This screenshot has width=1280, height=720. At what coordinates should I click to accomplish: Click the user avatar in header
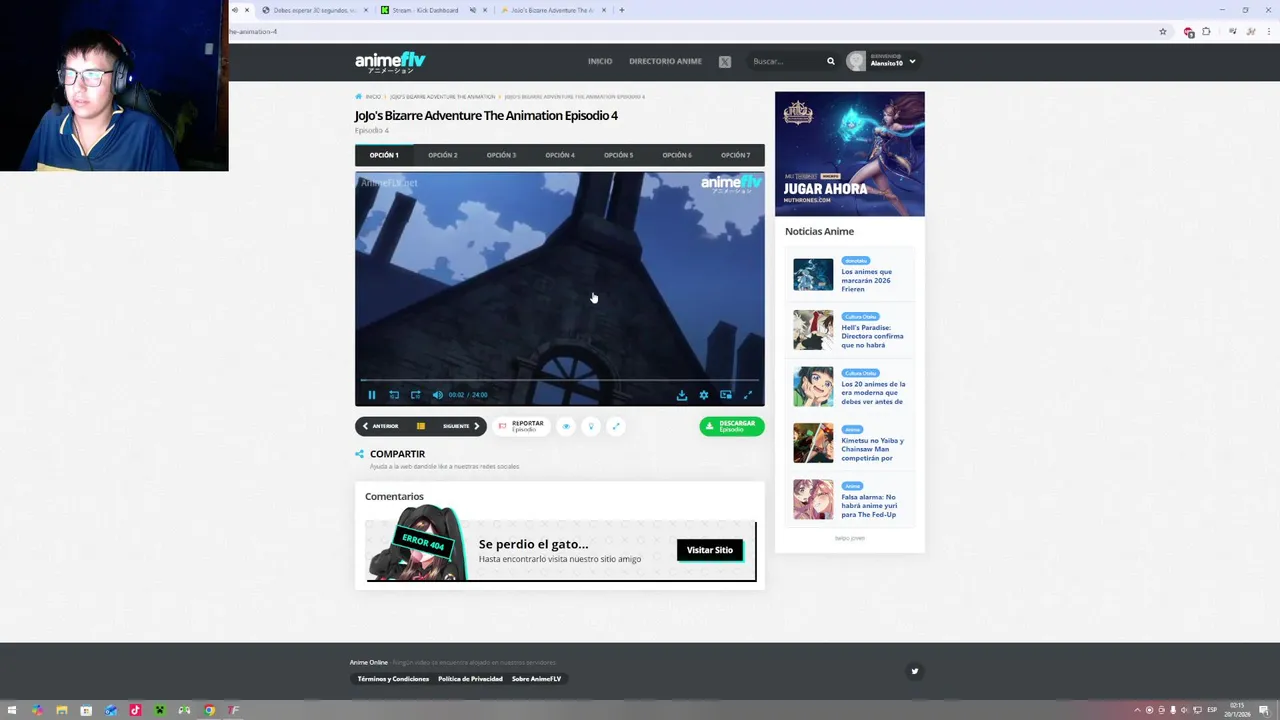point(856,61)
